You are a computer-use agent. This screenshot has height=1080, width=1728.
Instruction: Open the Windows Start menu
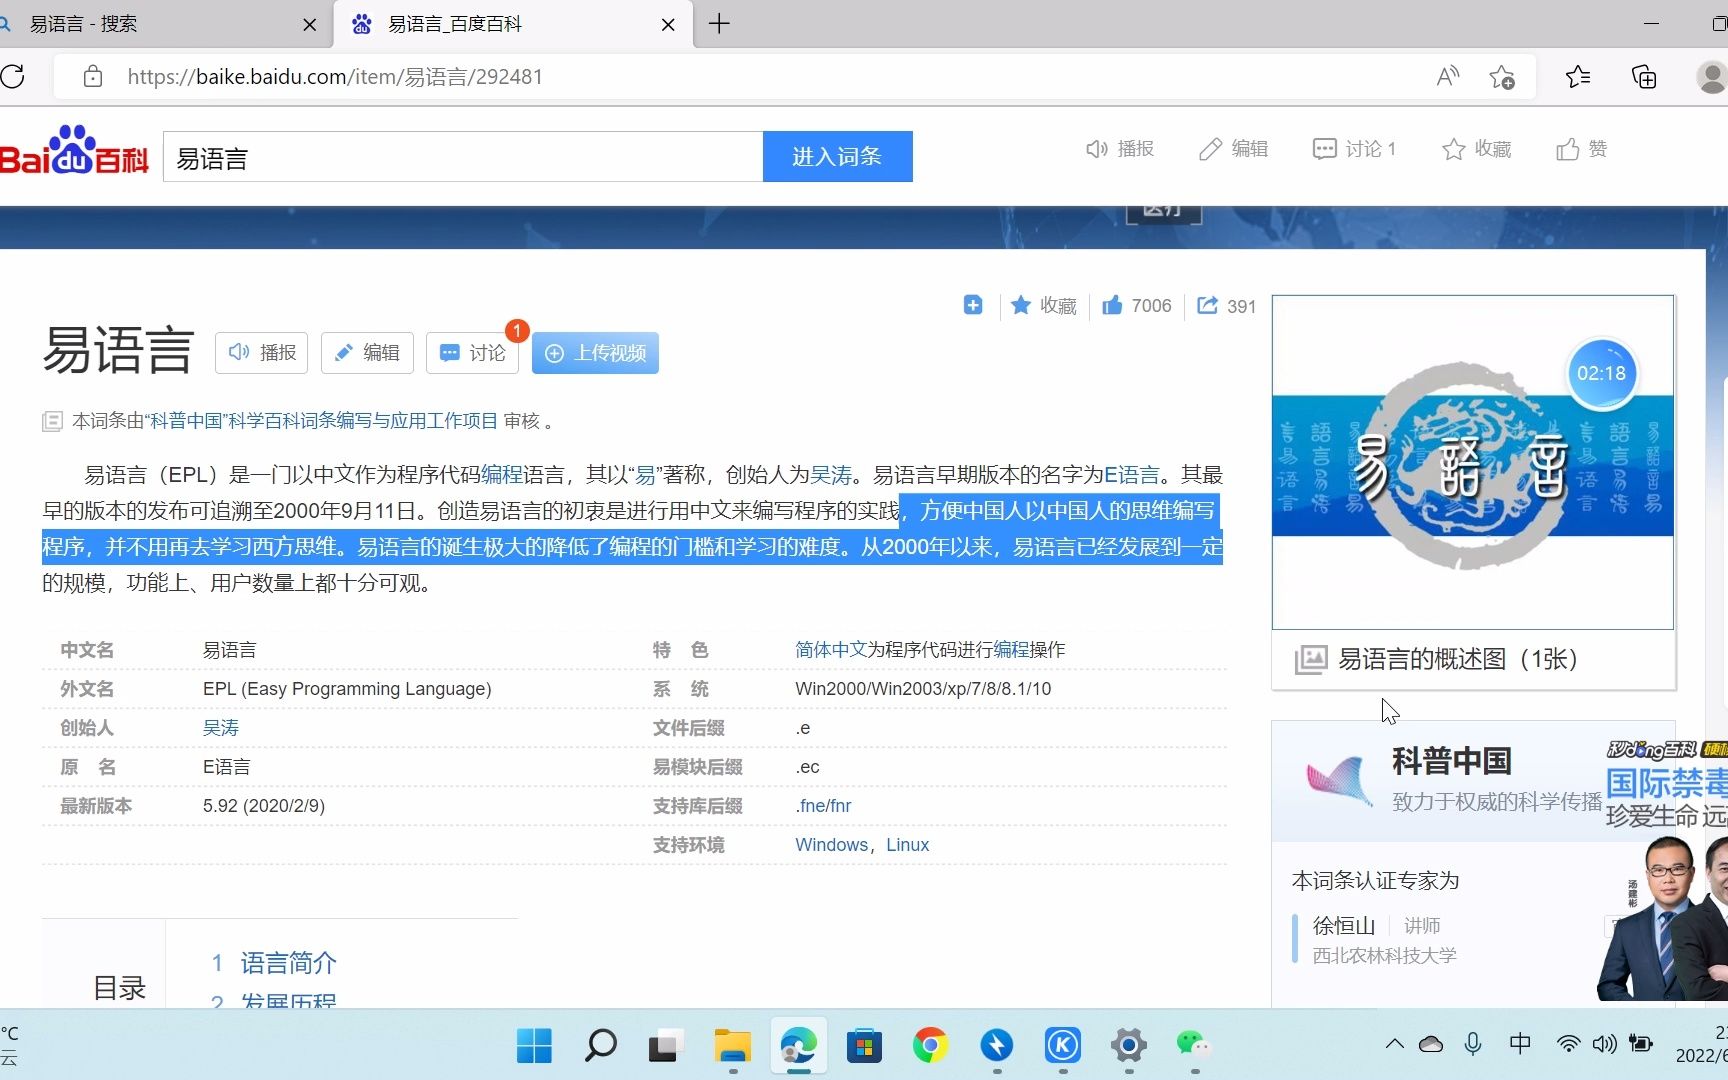pos(534,1046)
